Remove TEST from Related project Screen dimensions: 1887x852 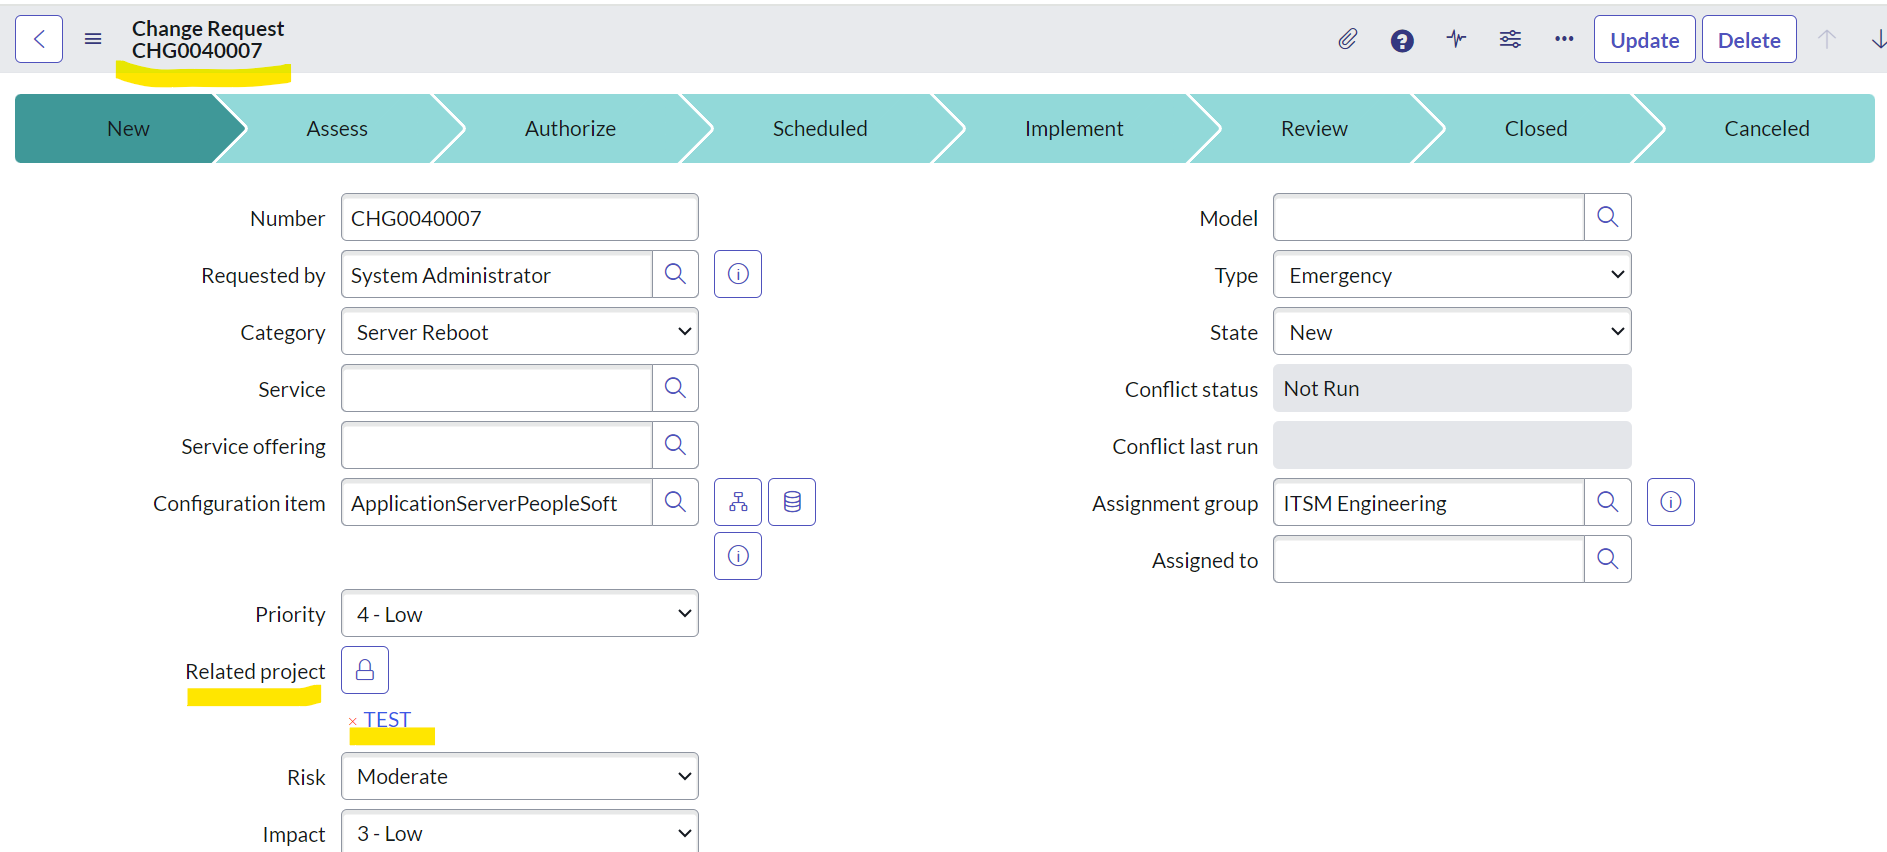pos(353,721)
